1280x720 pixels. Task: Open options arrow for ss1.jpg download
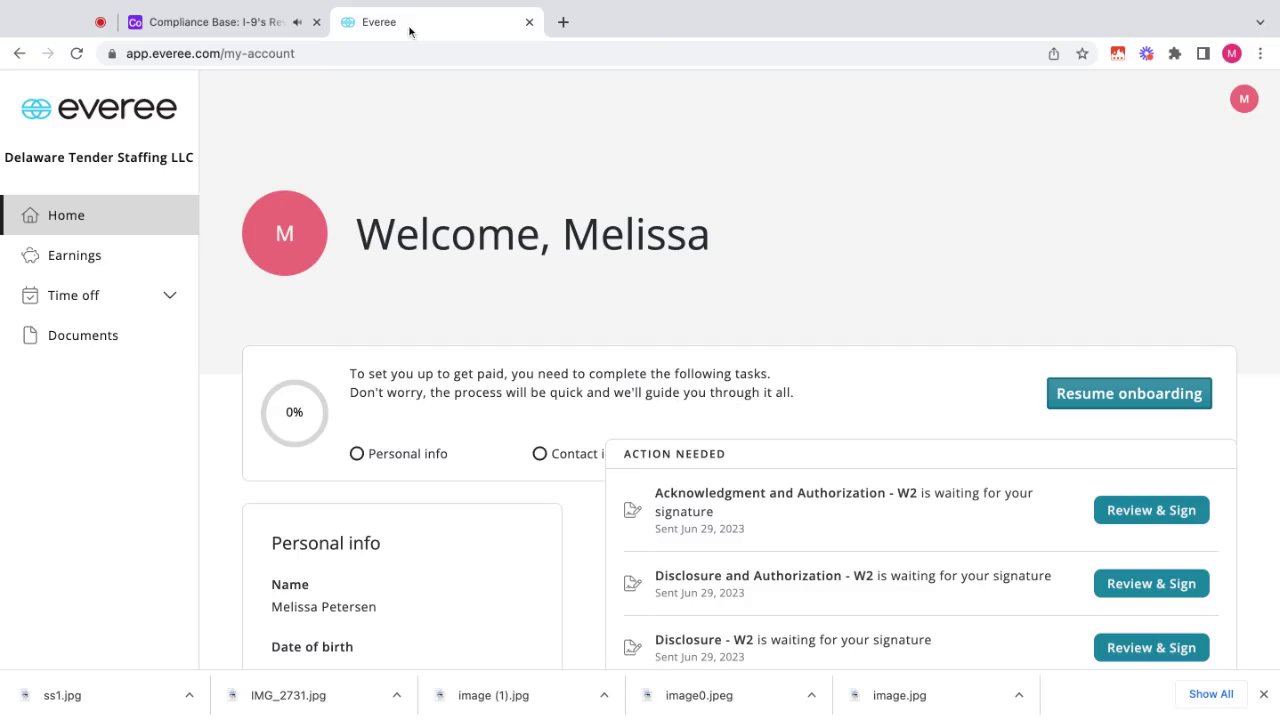pos(189,695)
